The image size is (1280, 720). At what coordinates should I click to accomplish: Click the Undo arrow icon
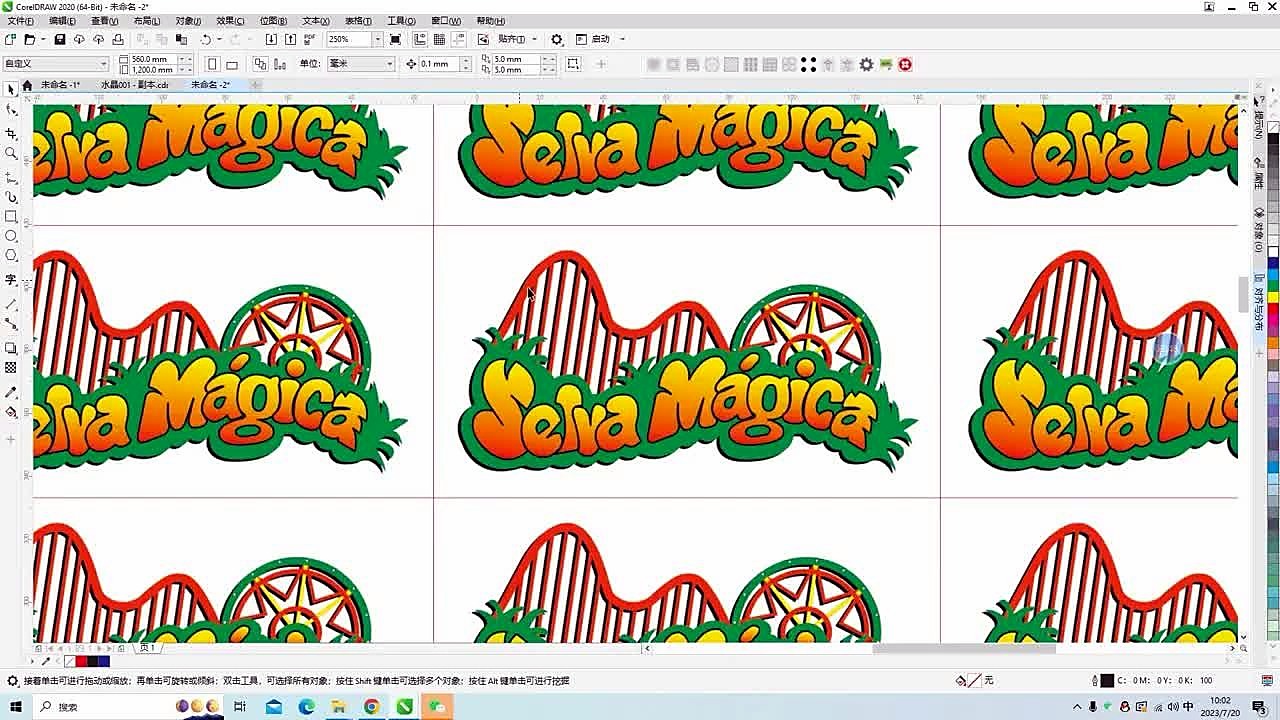click(x=205, y=39)
